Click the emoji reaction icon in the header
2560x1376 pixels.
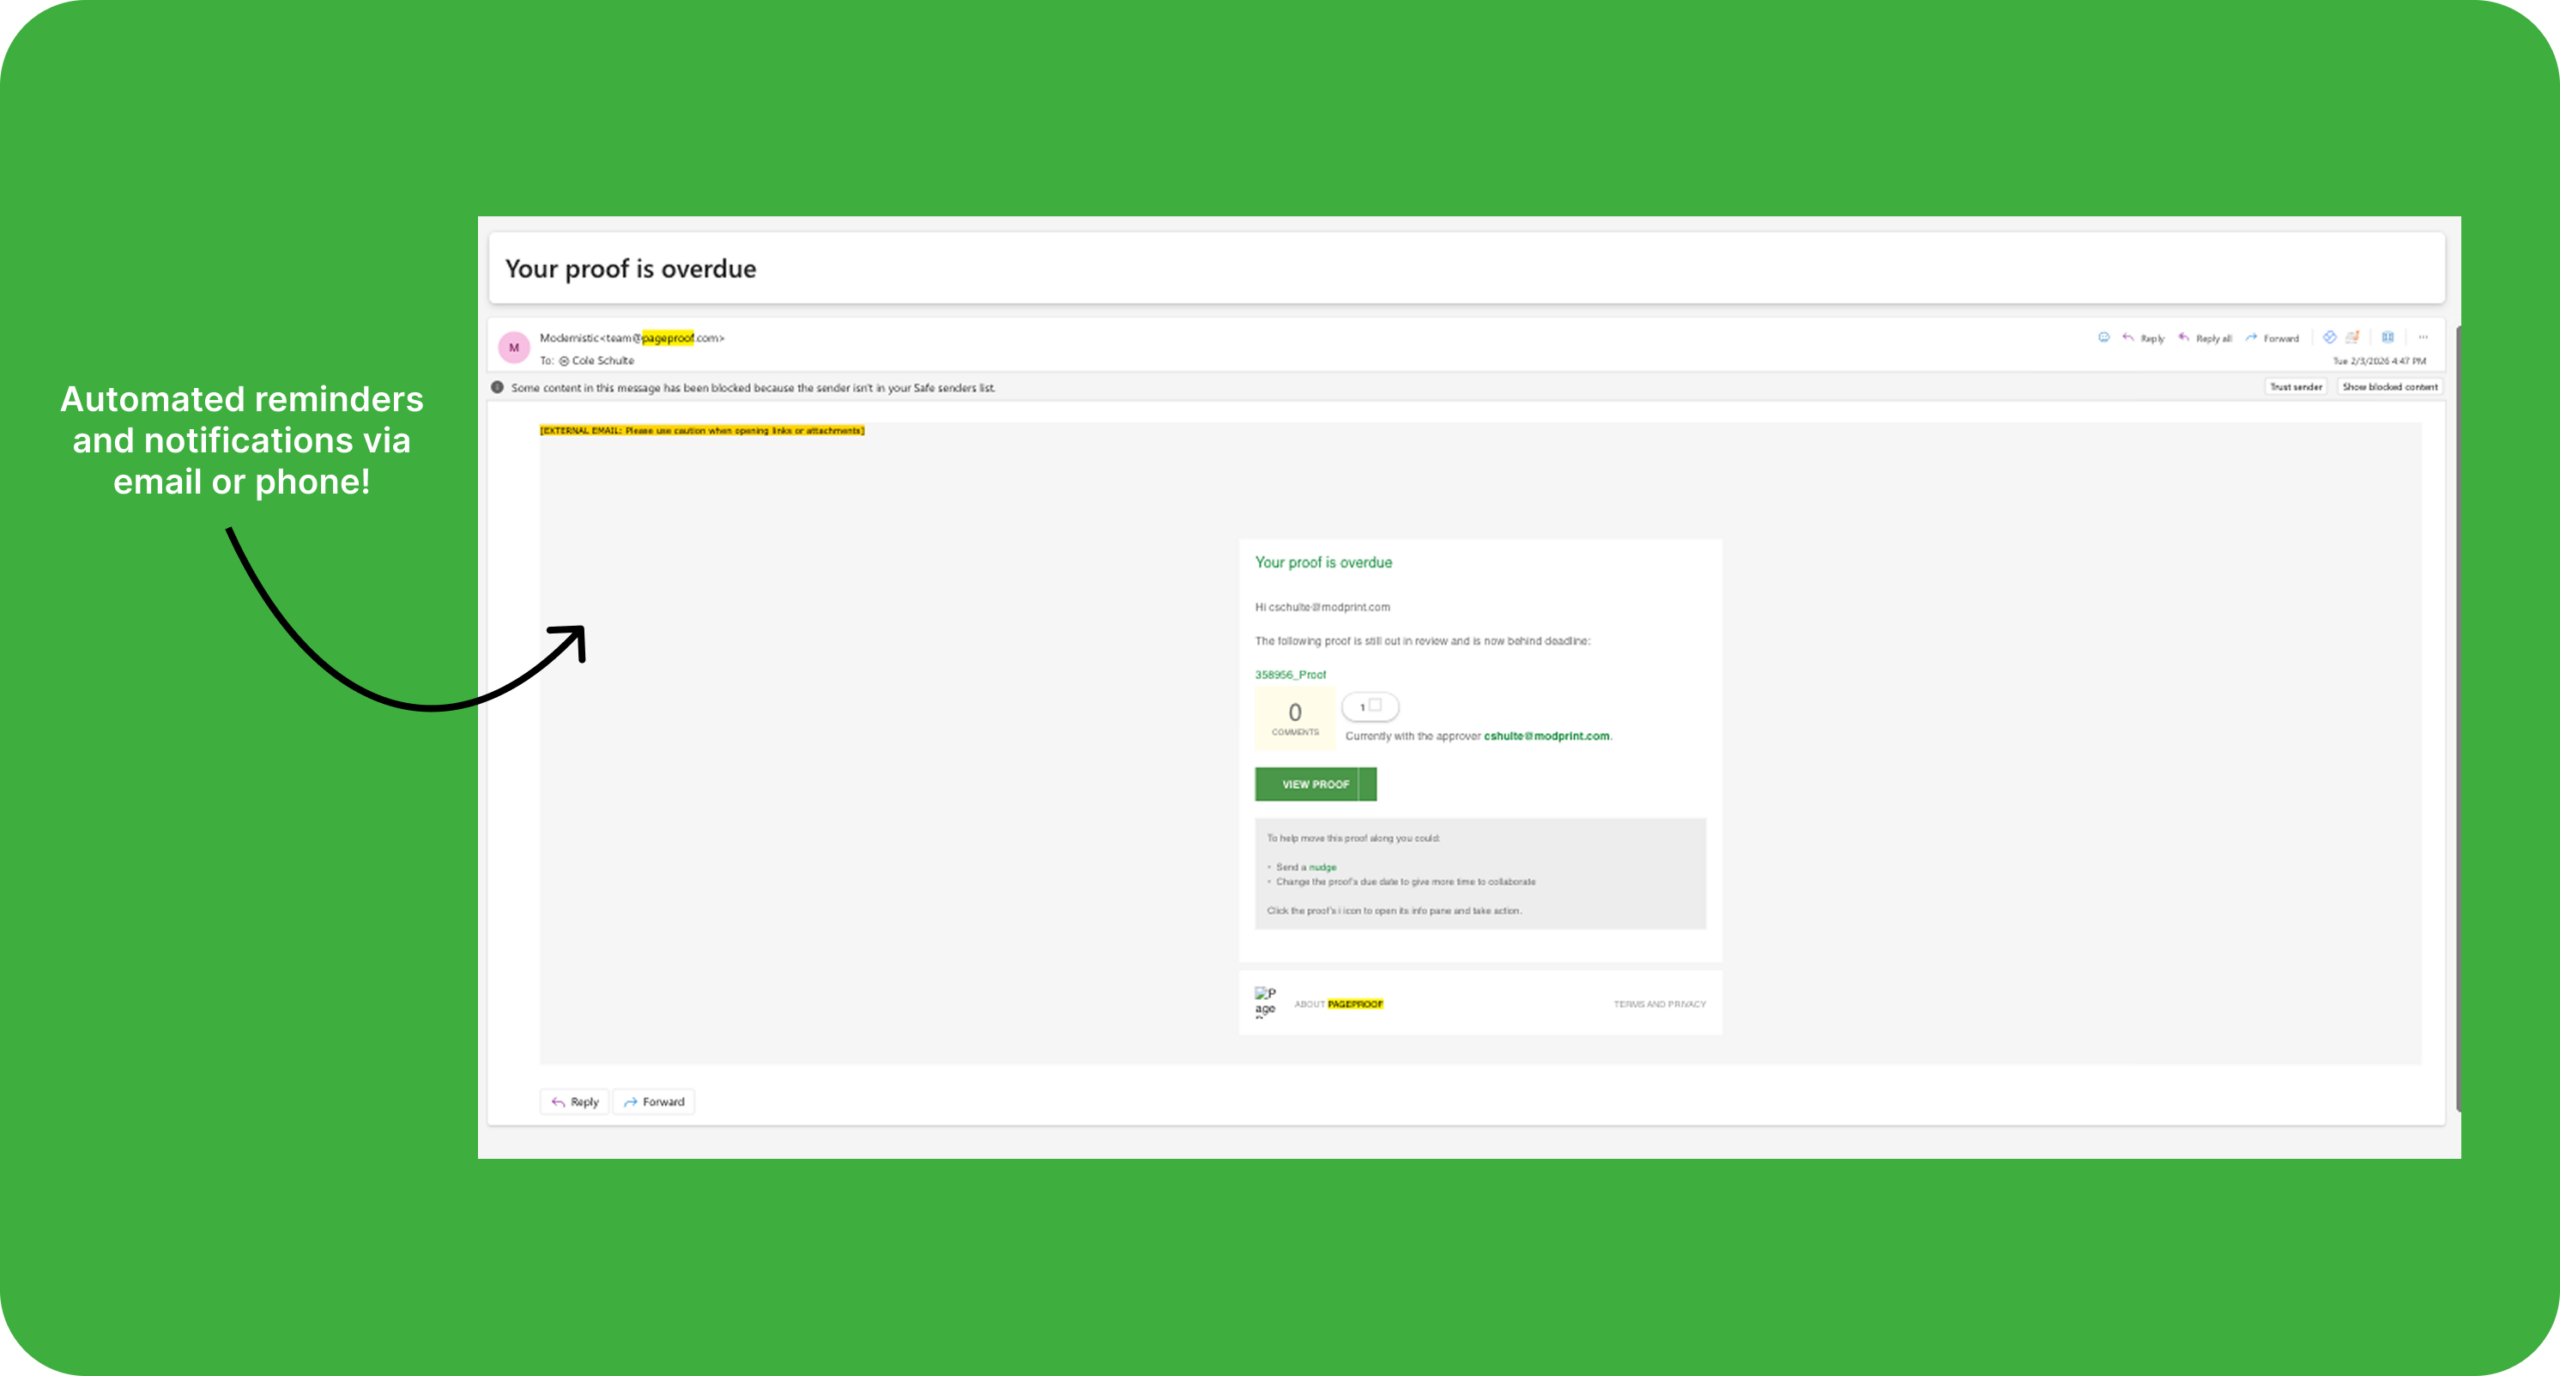[2103, 338]
